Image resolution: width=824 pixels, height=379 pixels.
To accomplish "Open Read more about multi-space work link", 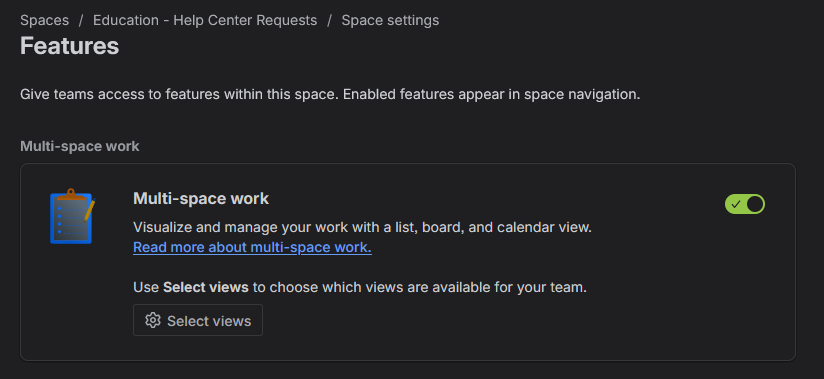I will (252, 247).
